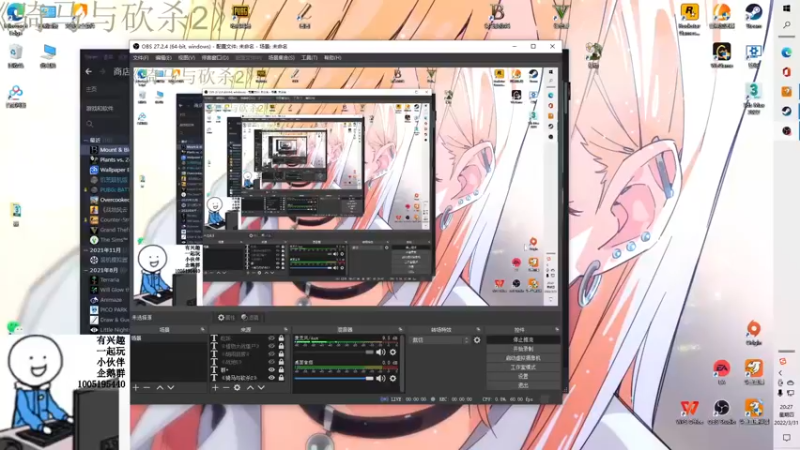Open the 停靠窗口(D) menu in OBS
The width and height of the screenshot is (800, 450).
tap(215, 58)
